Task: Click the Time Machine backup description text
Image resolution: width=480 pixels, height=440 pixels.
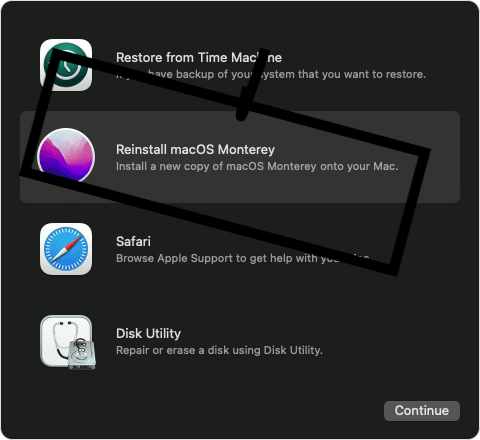Action: pyautogui.click(x=271, y=74)
